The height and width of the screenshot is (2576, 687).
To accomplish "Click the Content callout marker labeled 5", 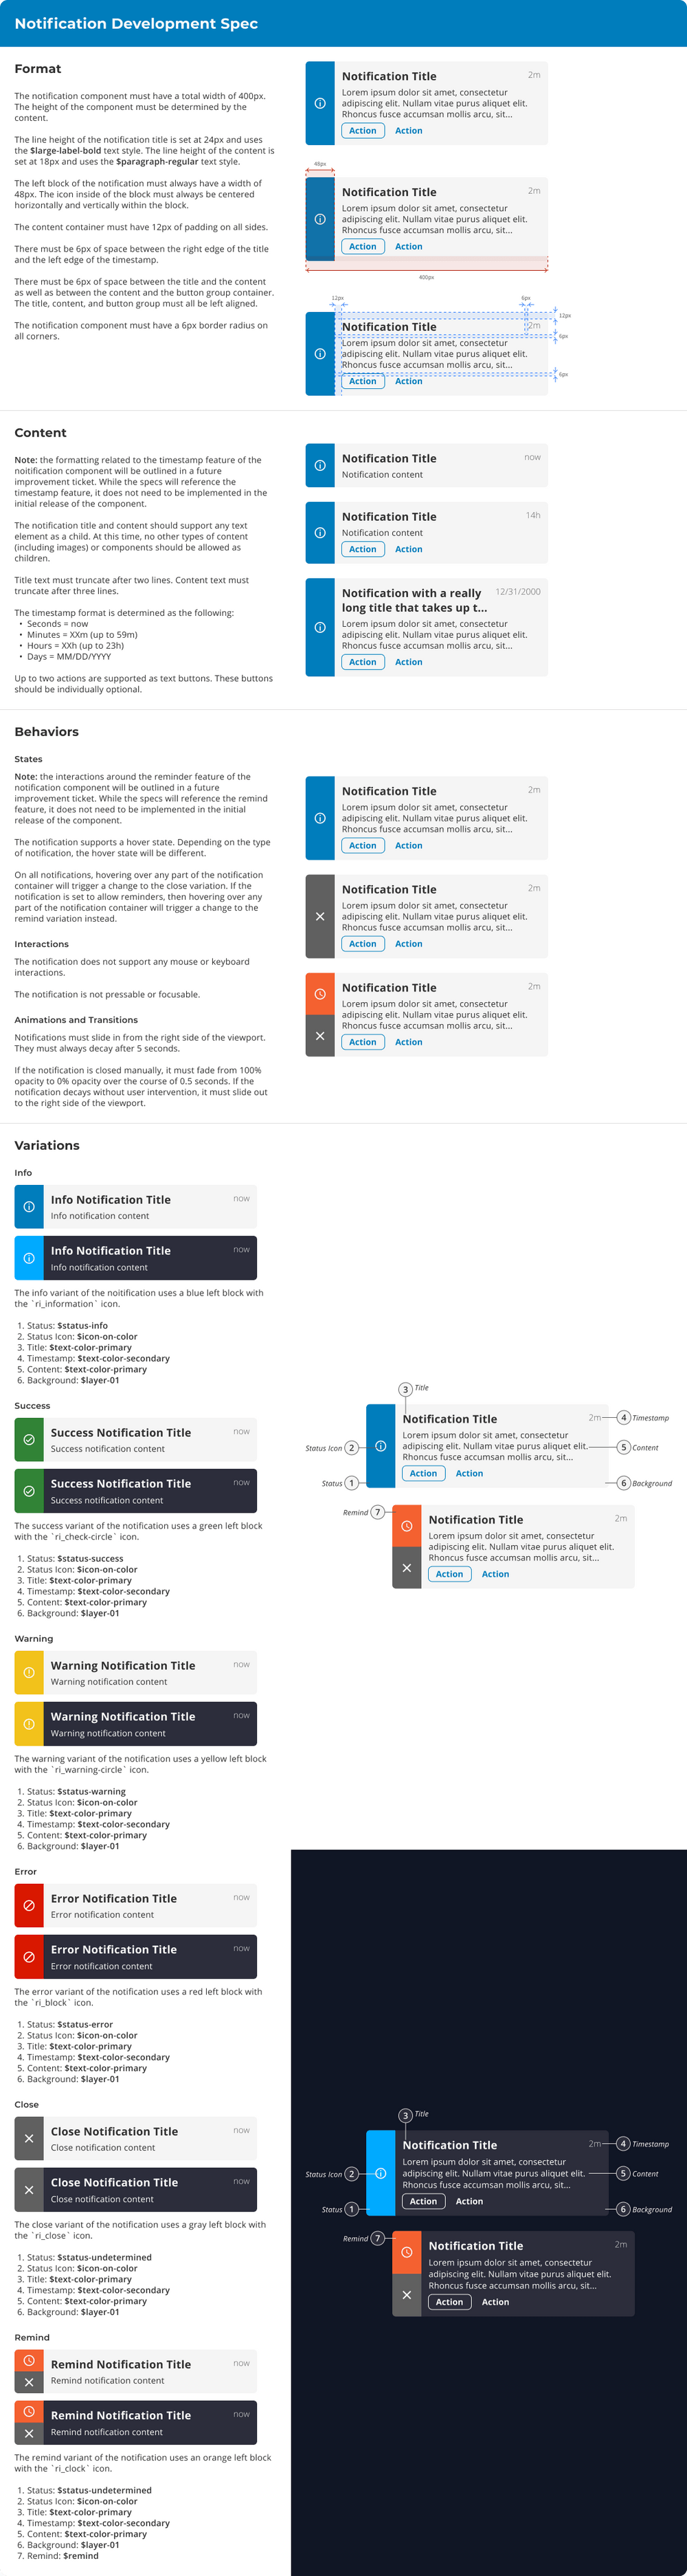I will point(624,1448).
